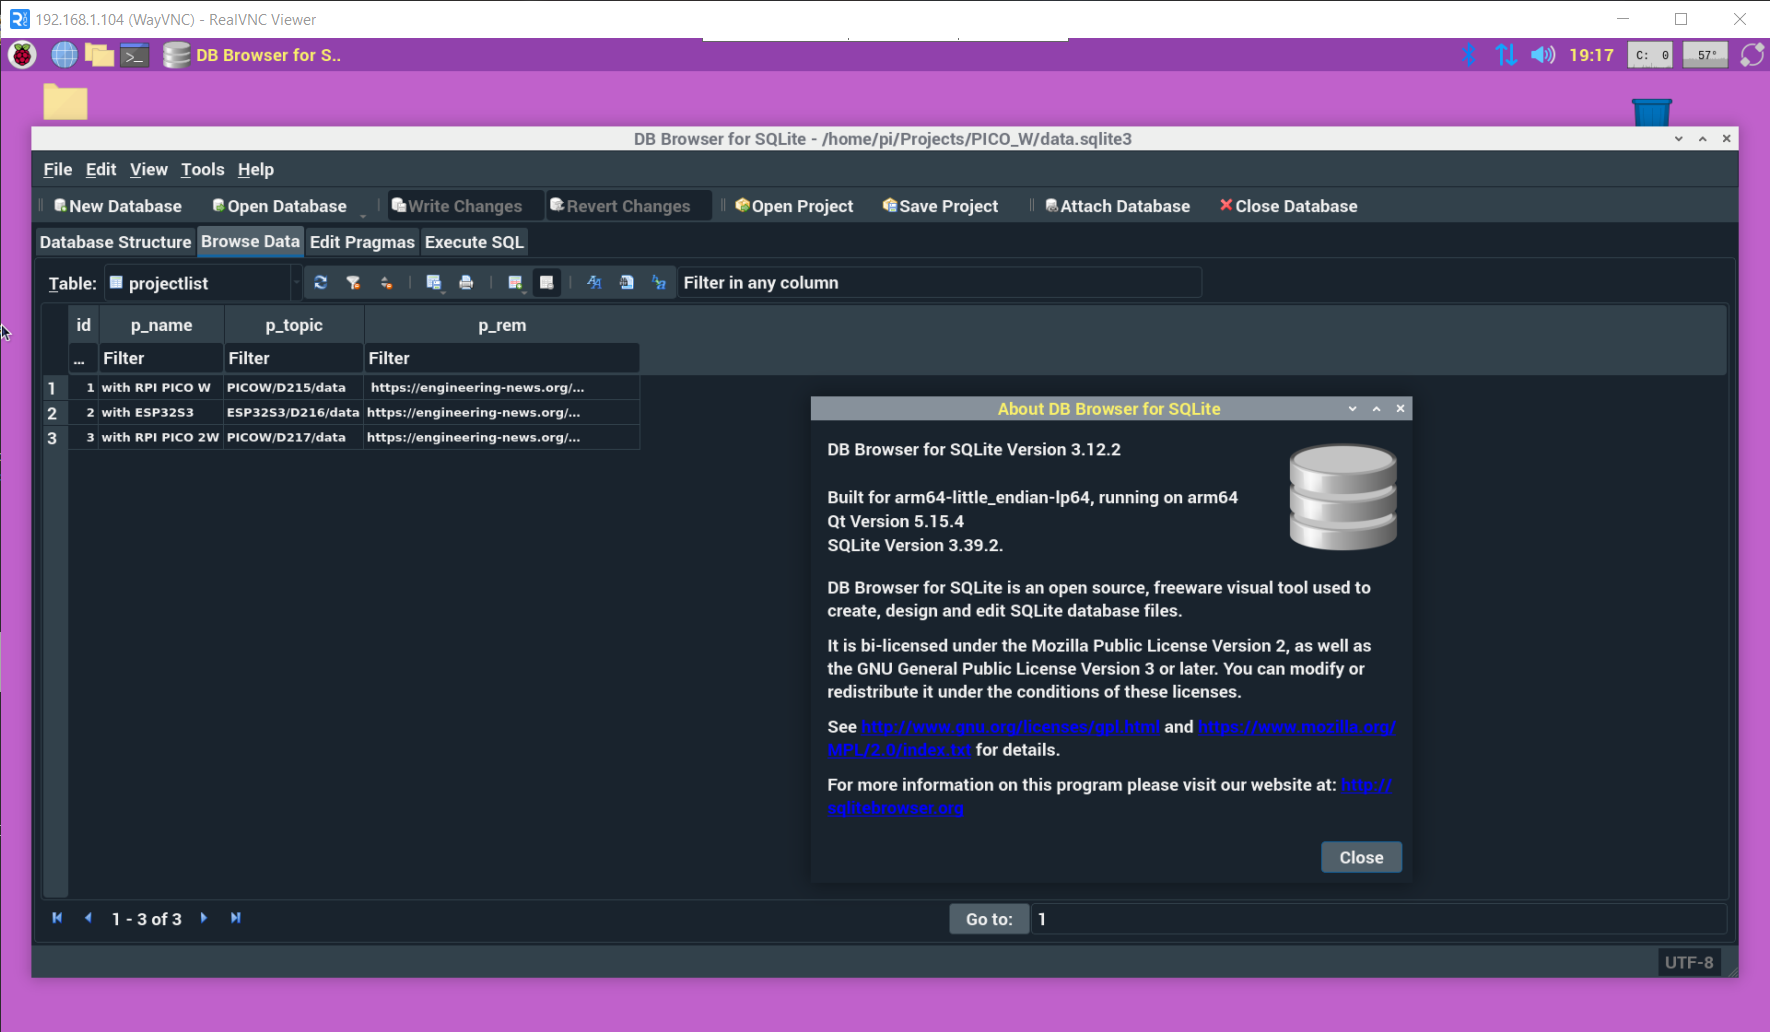Click UTF-8 encoding in status bar

click(1689, 962)
